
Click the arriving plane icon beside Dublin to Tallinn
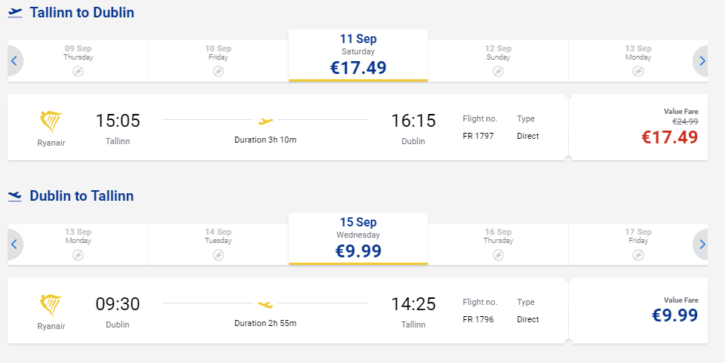(x=15, y=197)
